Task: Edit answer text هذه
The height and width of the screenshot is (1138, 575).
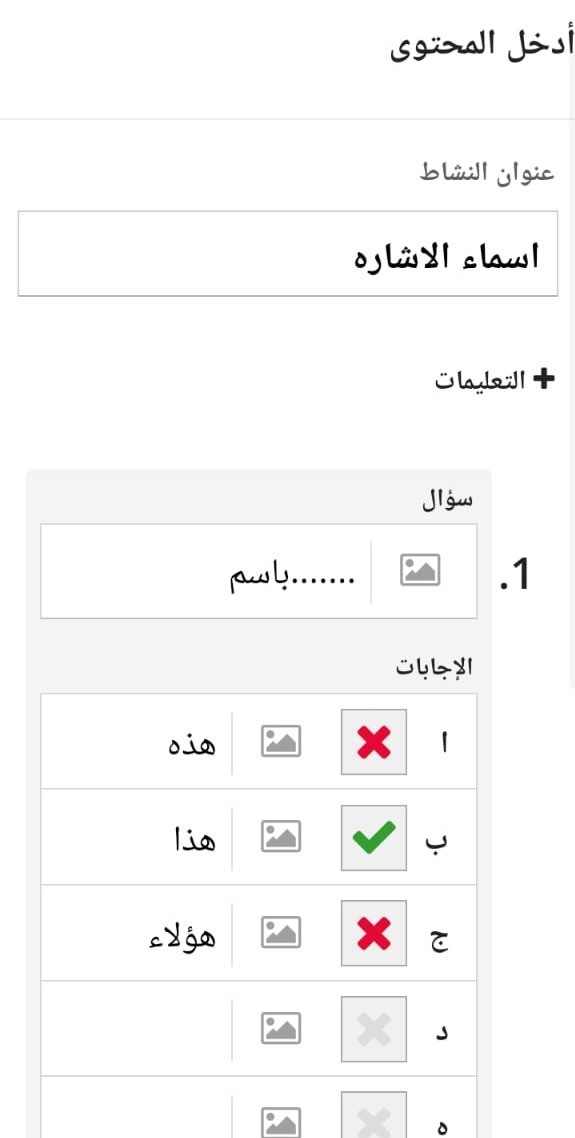Action: coord(137,742)
